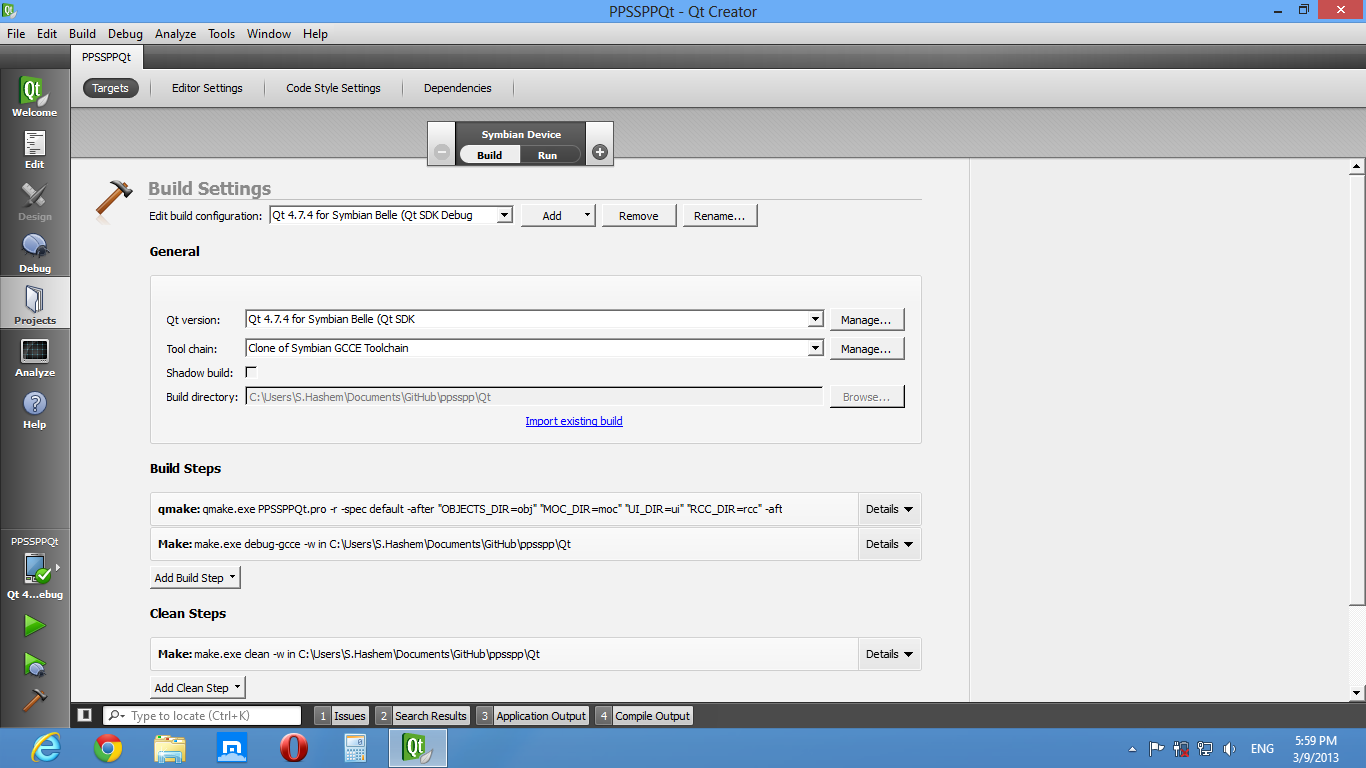
Task: Open the Help mode
Action: tap(35, 409)
